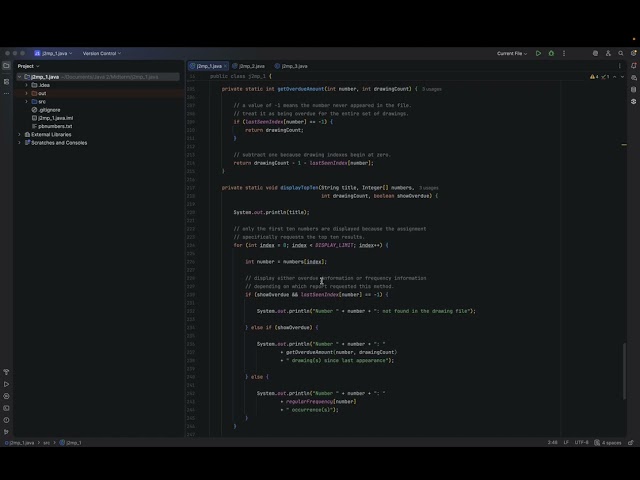Open the Run tool window in left sidebar

coord(6,384)
